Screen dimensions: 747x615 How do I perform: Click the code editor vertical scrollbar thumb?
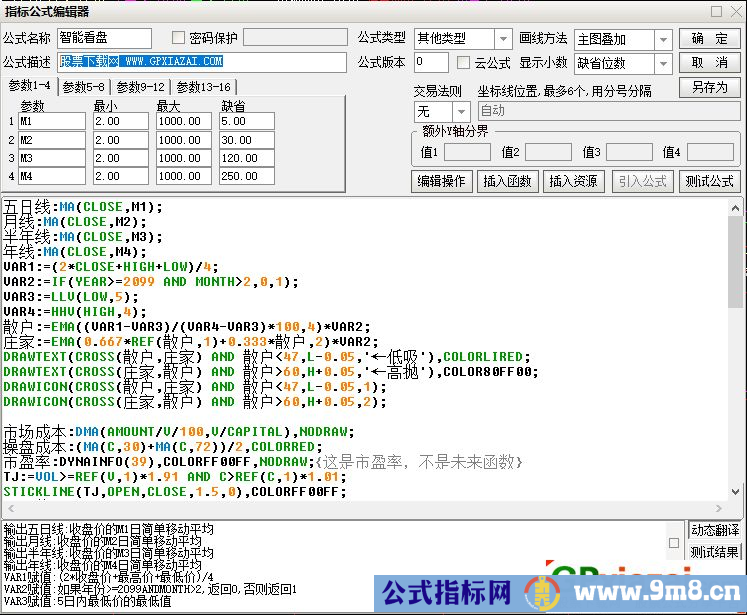point(735,262)
